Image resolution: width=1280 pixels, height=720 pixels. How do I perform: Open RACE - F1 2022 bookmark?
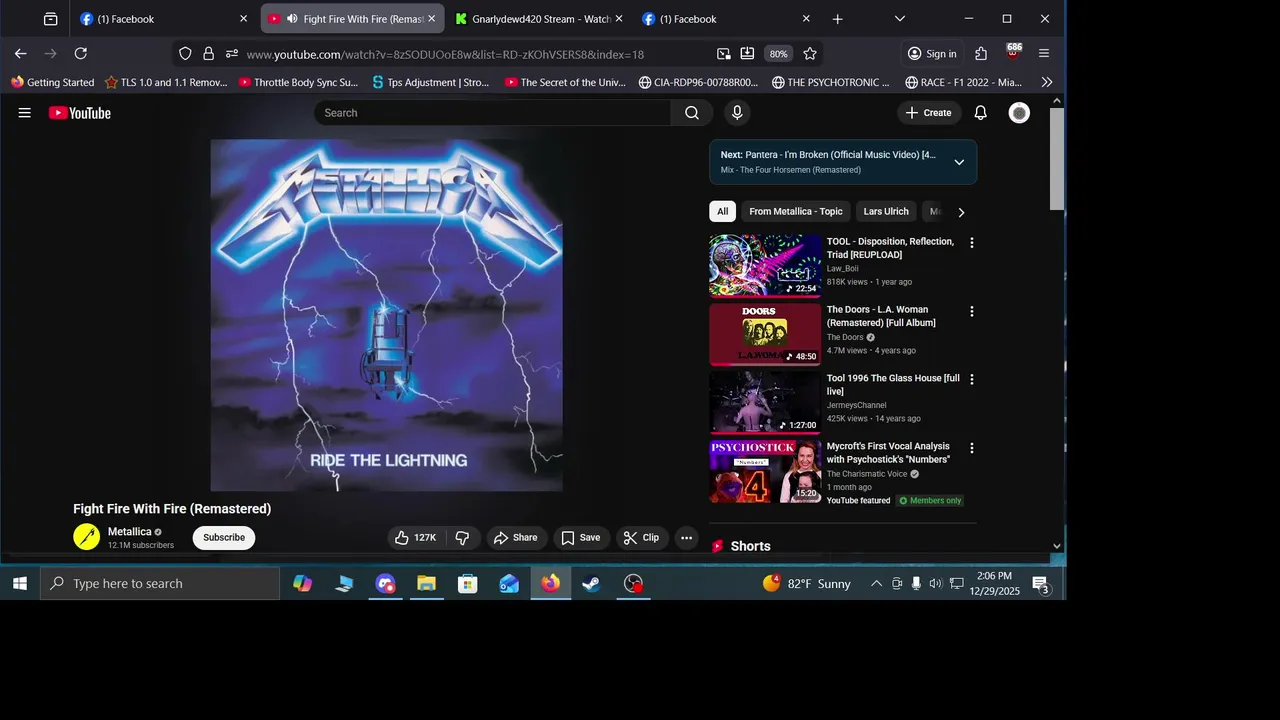(963, 82)
